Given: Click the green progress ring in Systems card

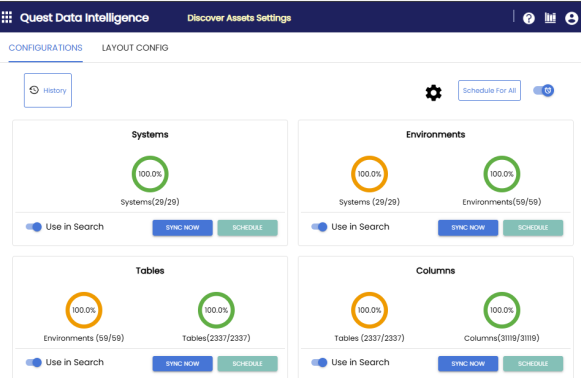Looking at the screenshot, I should point(150,174).
